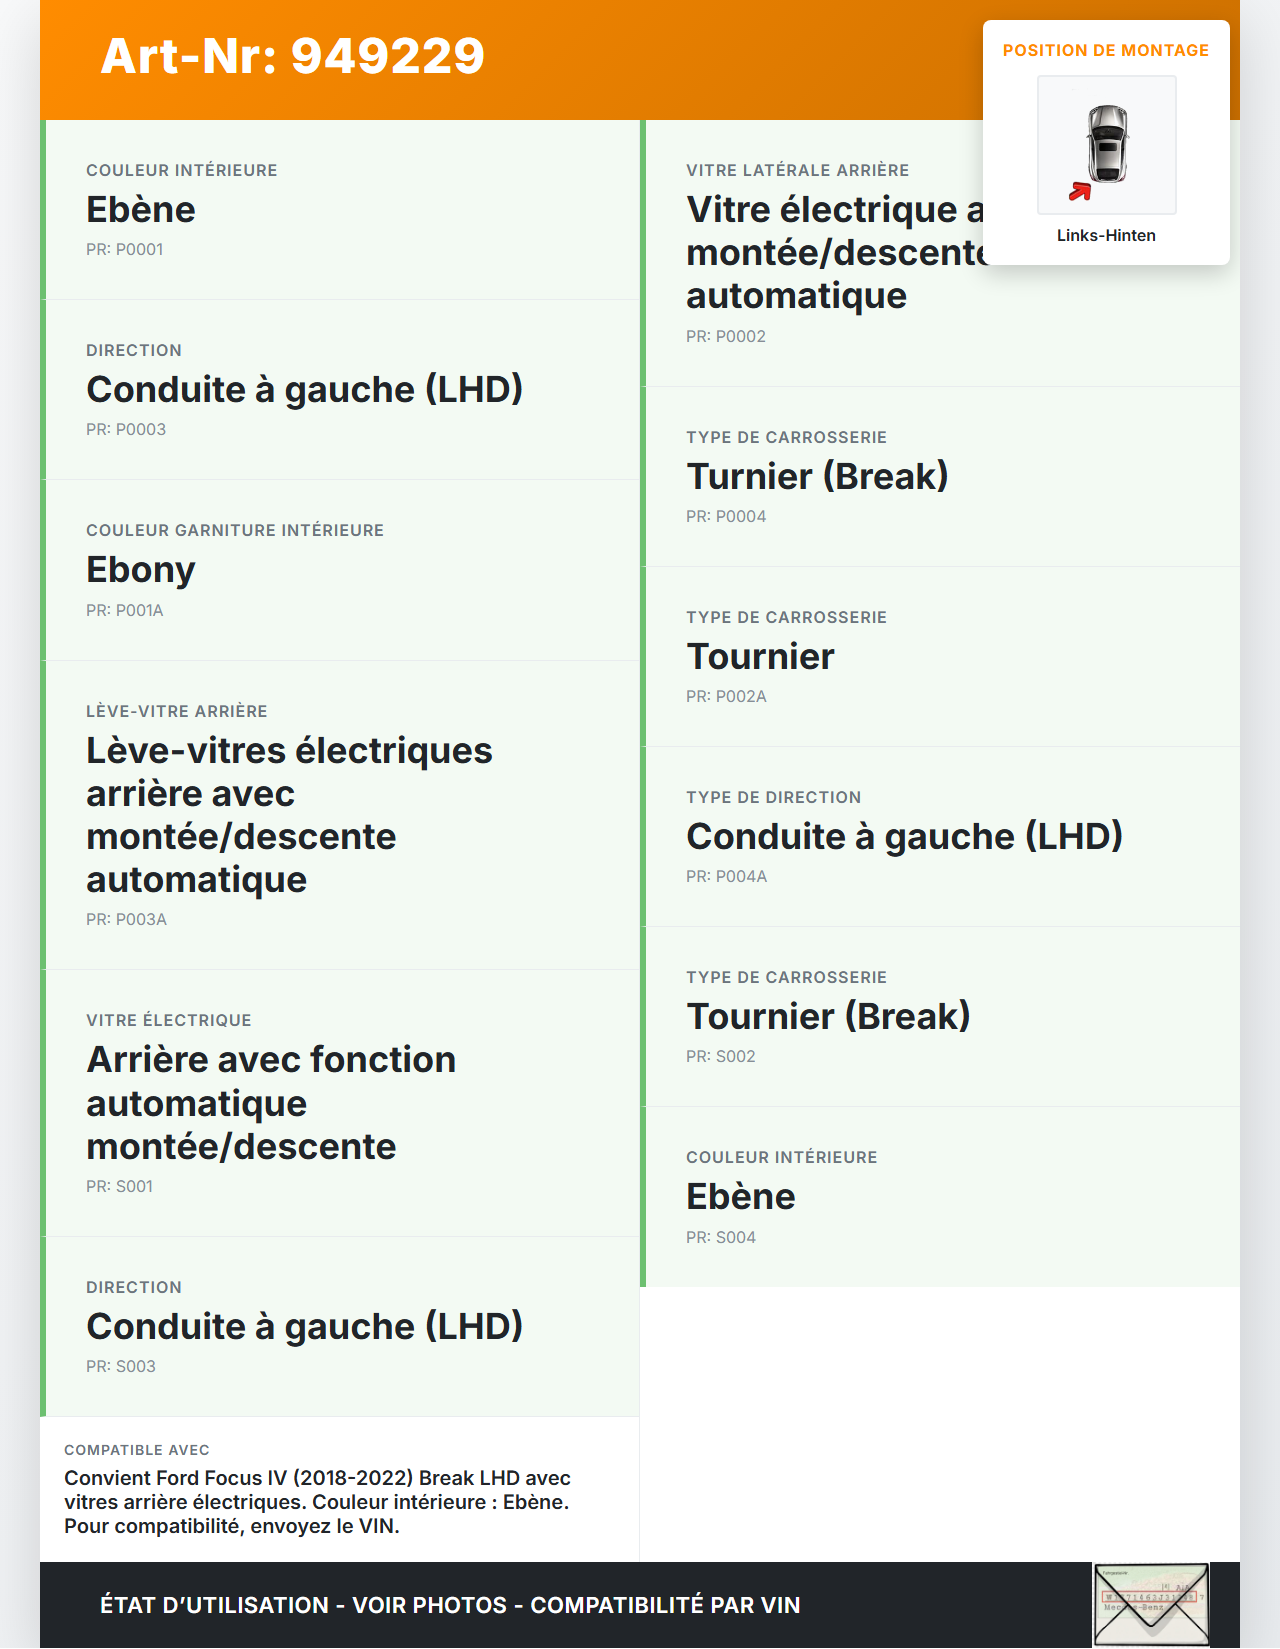Click PR code P0001 under Ebène
Viewport: 1280px width, 1649px height.
(124, 250)
